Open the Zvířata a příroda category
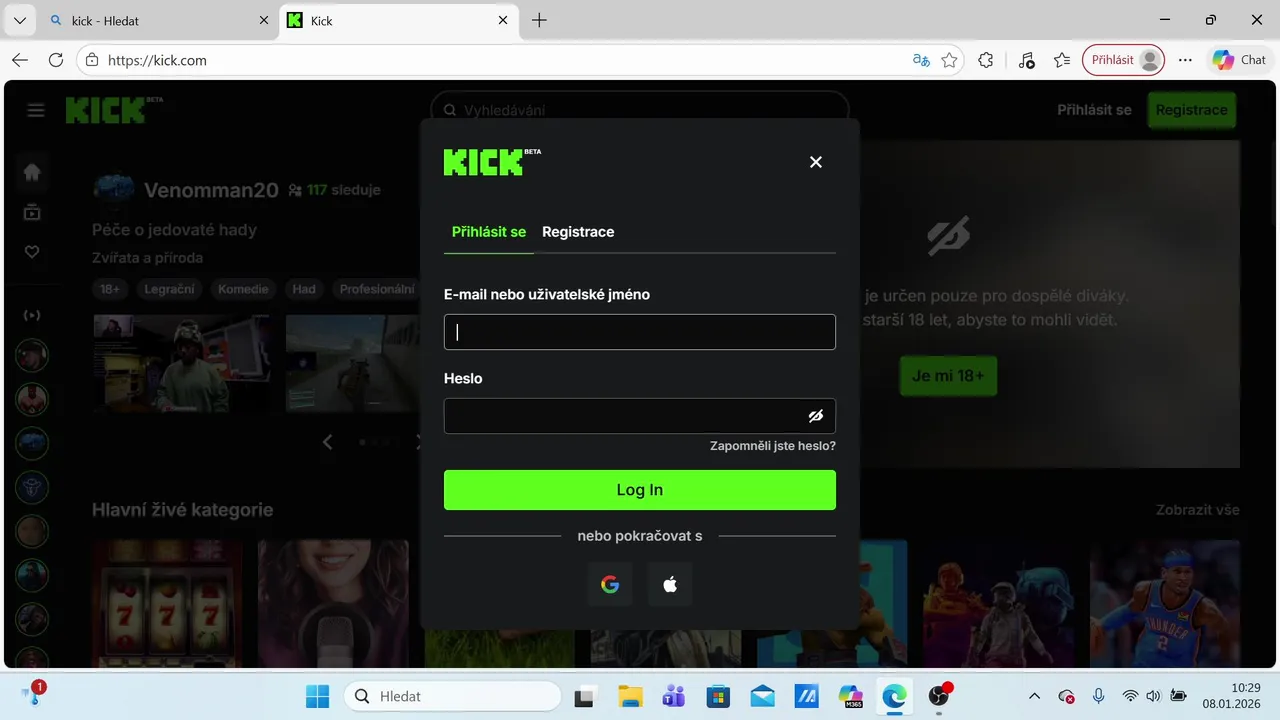1280x720 pixels. [x=148, y=258]
